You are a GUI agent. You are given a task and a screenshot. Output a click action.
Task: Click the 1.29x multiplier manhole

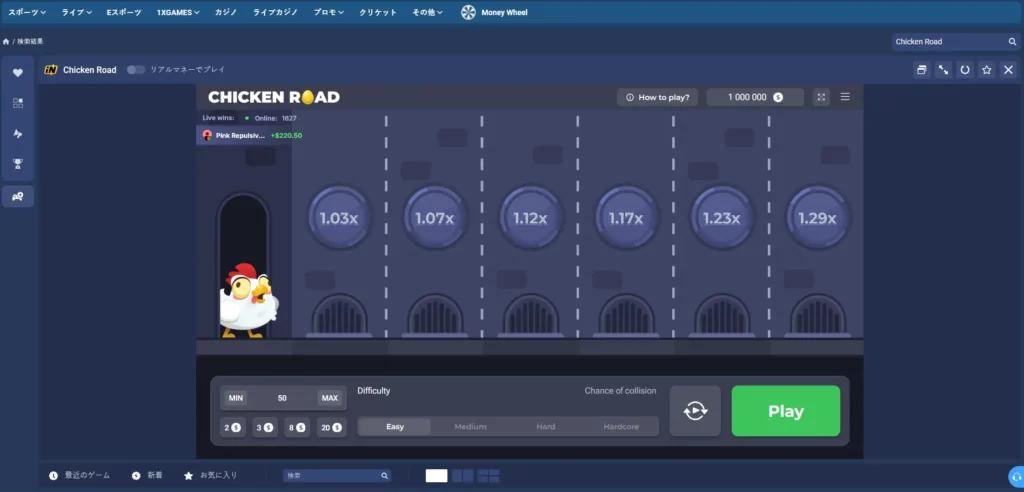pyautogui.click(x=818, y=218)
